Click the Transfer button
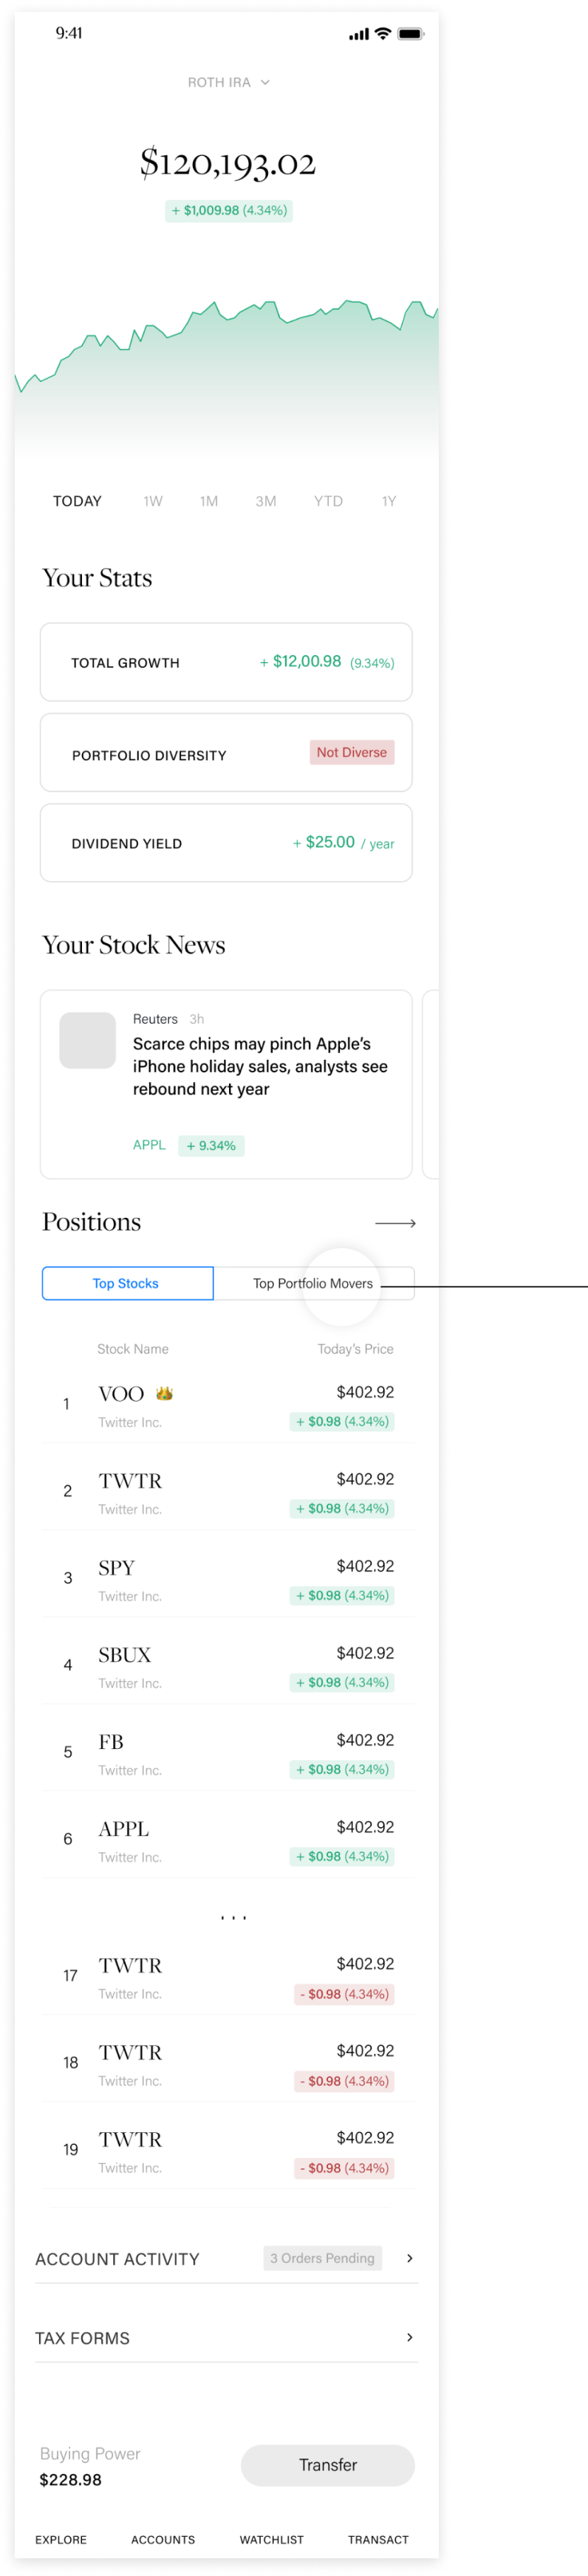 327,2465
